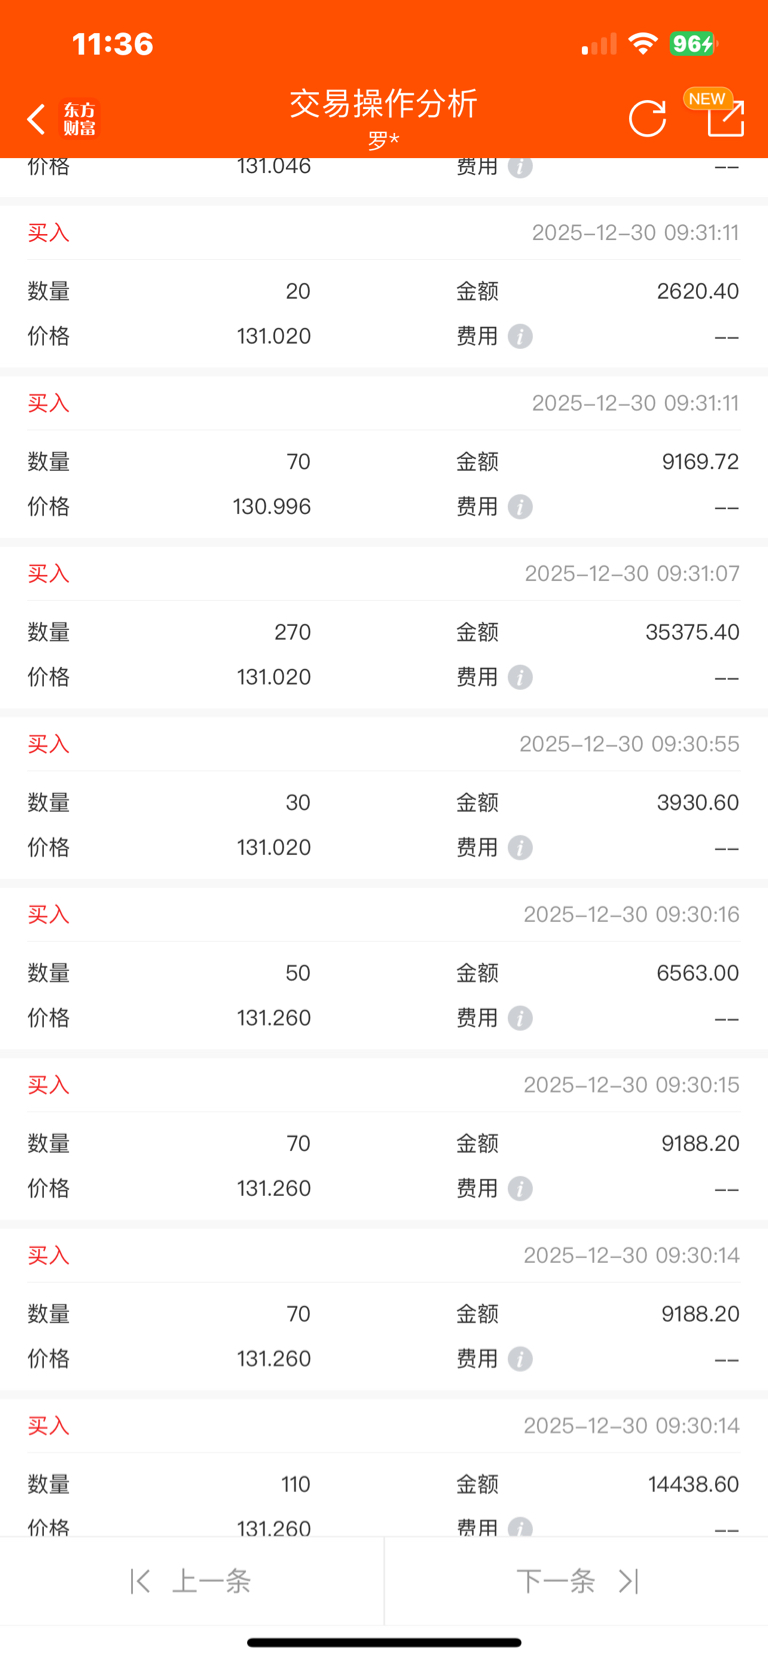Select the buy record at 09:30:55
The image size is (768, 1662).
[x=384, y=744]
